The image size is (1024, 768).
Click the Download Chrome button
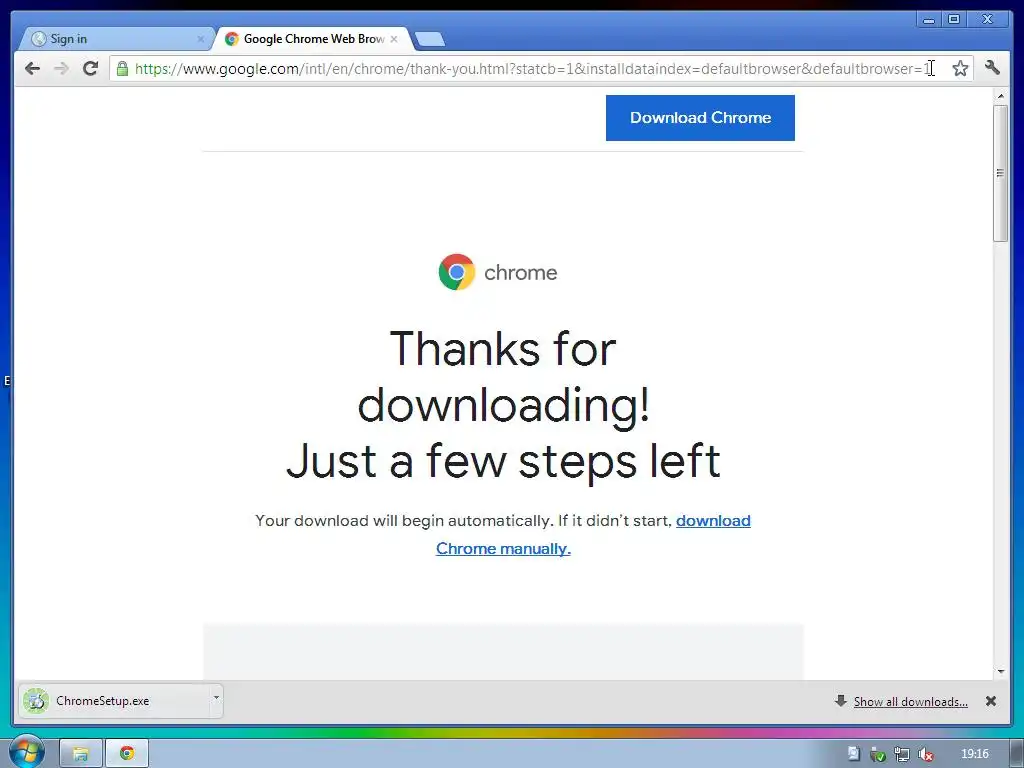pos(700,118)
